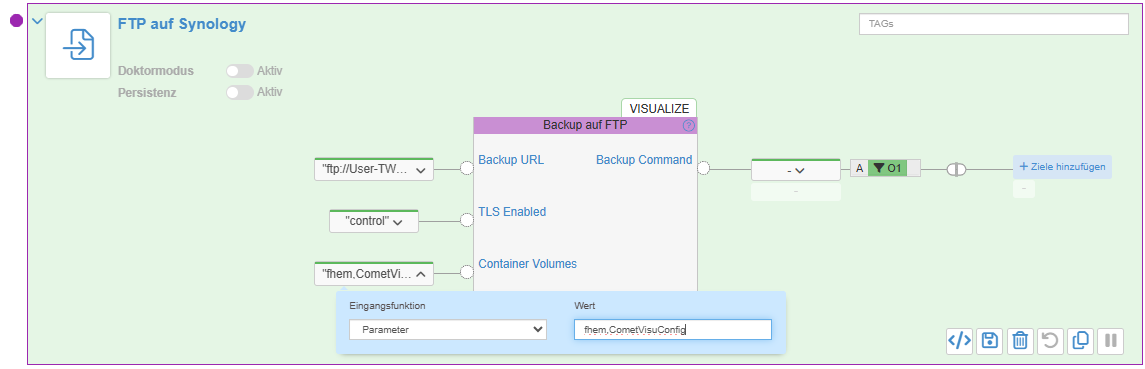Collapse the FTP auf Synology logic cell
Viewport: 1145px width, 369px height.
coord(37,20)
